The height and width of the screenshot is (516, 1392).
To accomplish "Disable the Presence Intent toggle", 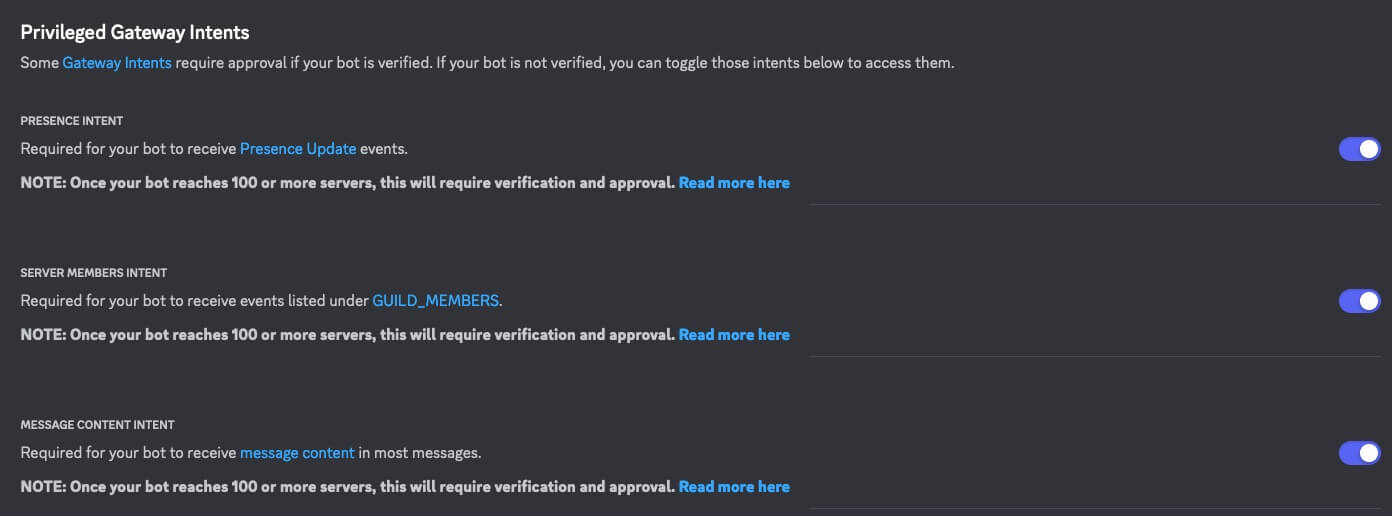I will [x=1359, y=149].
